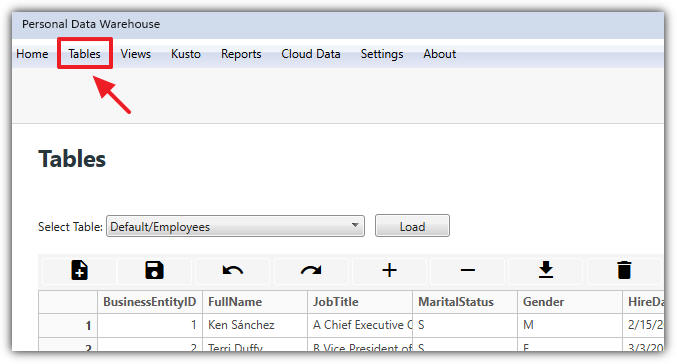Open the Select Table dropdown arrow
The height and width of the screenshot is (364, 677).
pyautogui.click(x=355, y=225)
